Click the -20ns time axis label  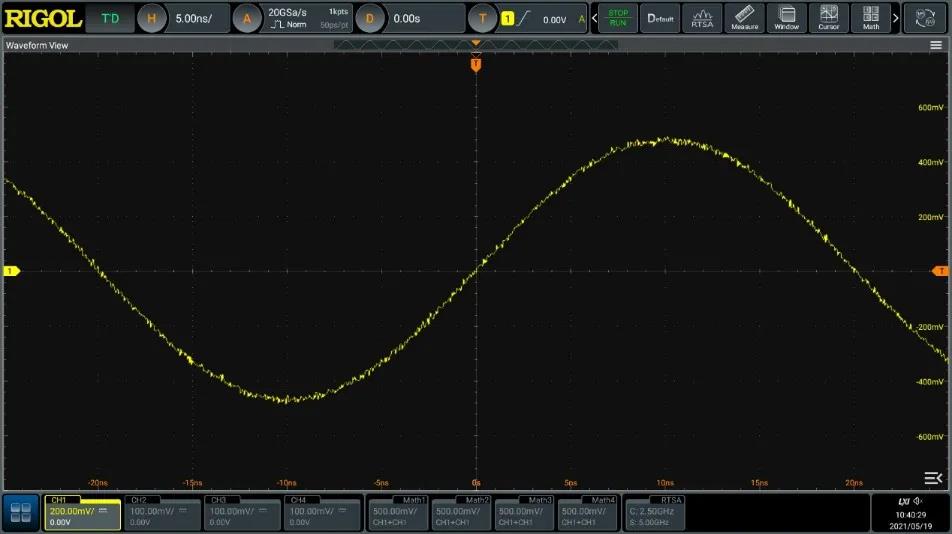click(x=97, y=483)
